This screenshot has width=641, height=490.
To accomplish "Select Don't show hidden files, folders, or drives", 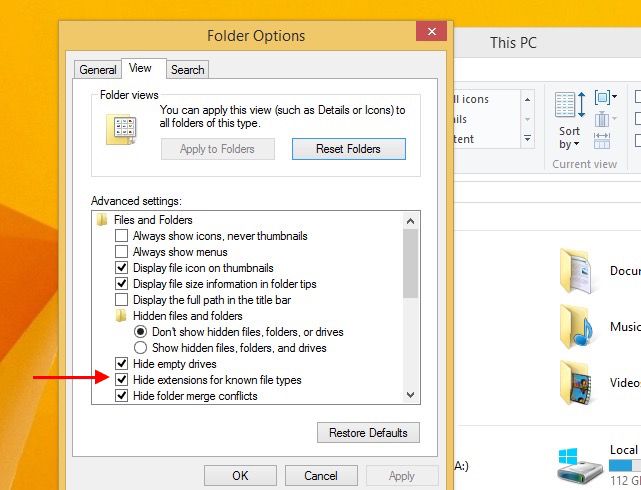I will (140, 331).
